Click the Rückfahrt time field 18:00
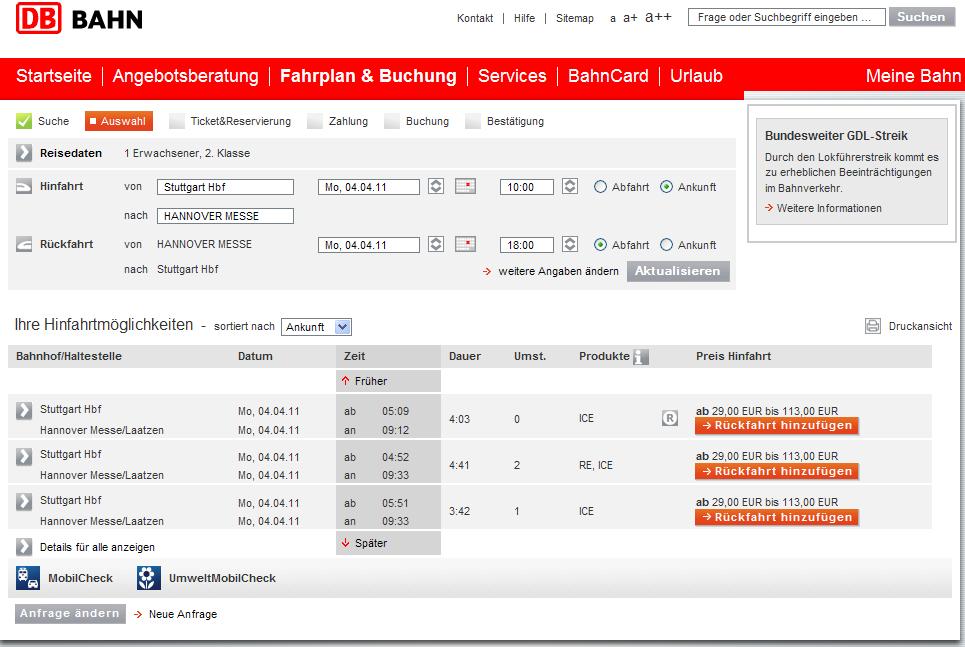The width and height of the screenshot is (965, 647). click(x=527, y=245)
